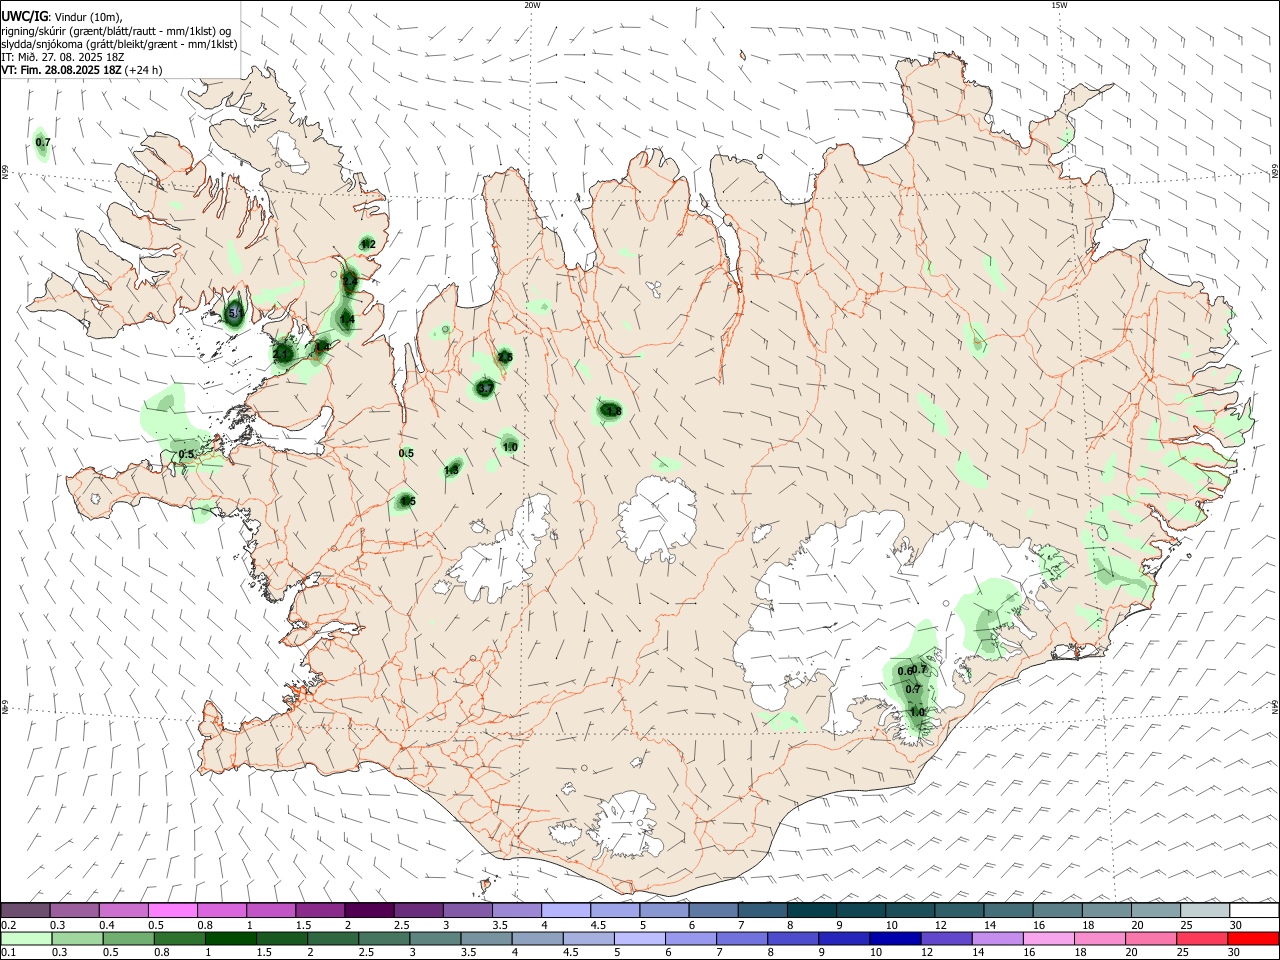1280x960 pixels.
Task: Select the 2.1 precipitation value on the map
Action: point(280,354)
